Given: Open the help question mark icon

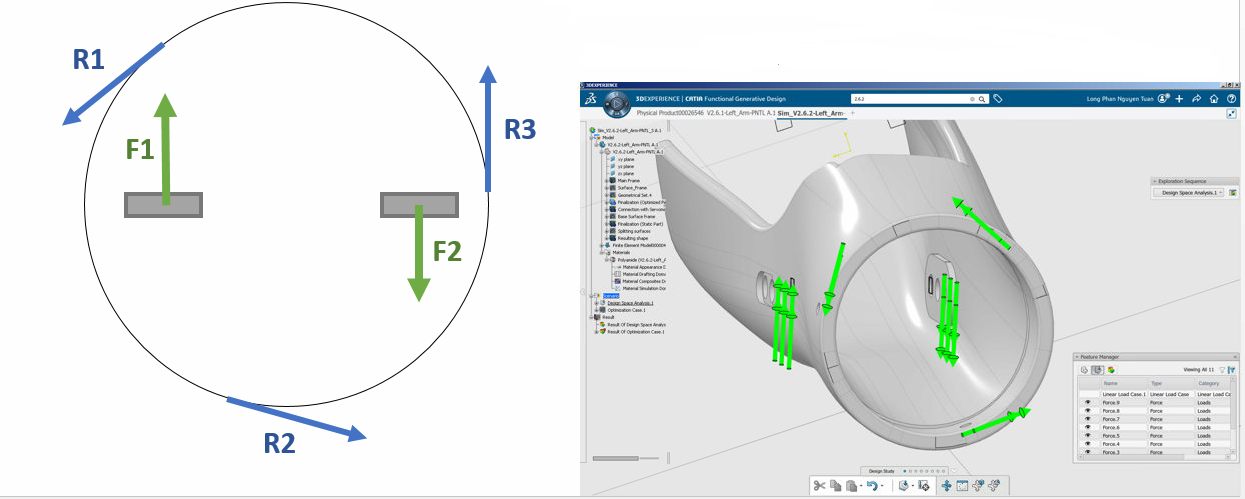Looking at the screenshot, I should click(1231, 99).
